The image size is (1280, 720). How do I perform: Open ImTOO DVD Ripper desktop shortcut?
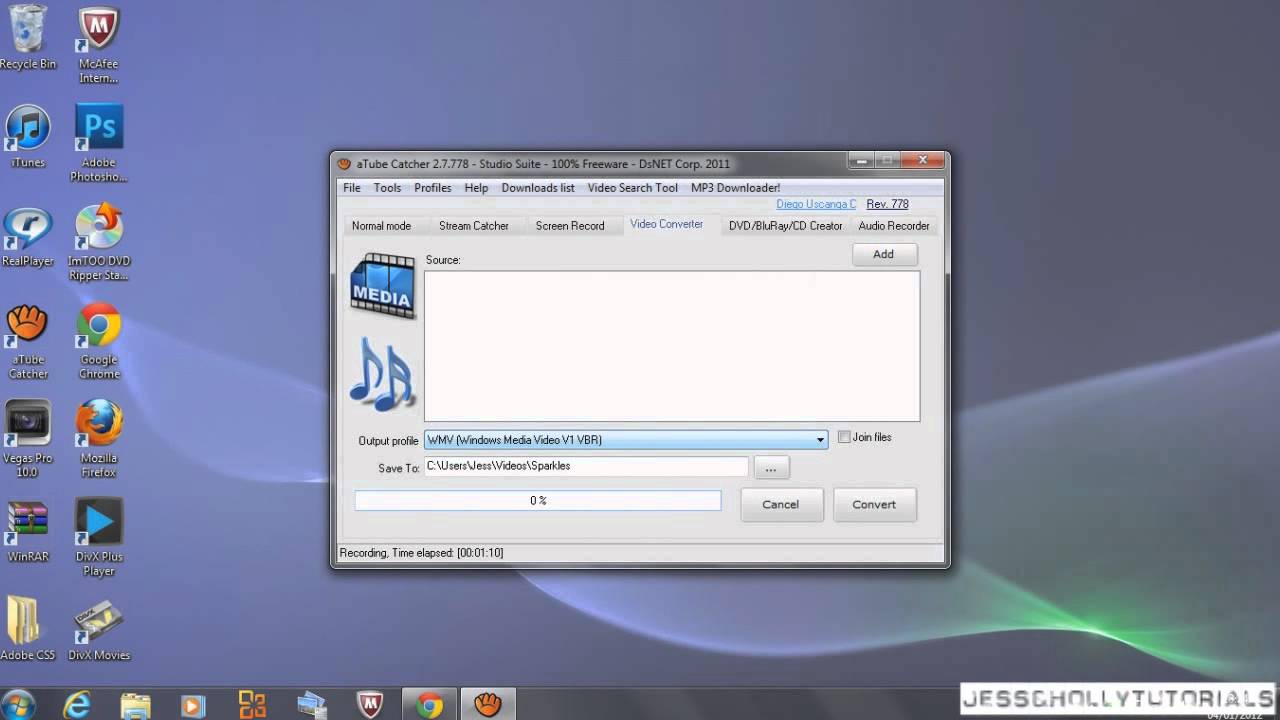pos(99,242)
